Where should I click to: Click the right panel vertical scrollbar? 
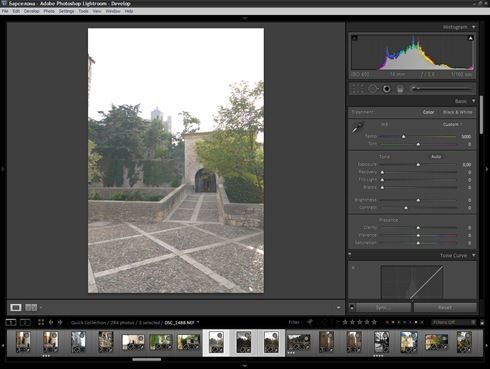481,115
